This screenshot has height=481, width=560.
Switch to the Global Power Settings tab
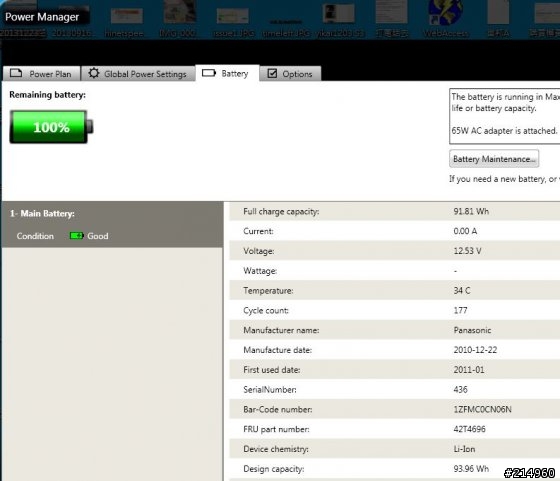(138, 74)
